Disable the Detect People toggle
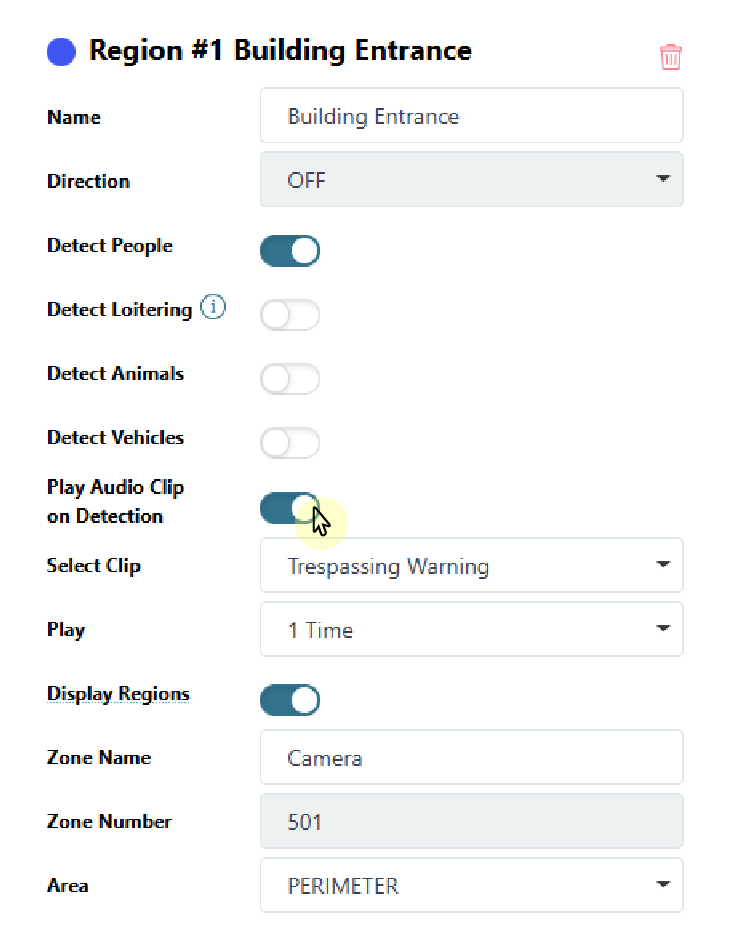Image resolution: width=737 pixels, height=944 pixels. [290, 250]
